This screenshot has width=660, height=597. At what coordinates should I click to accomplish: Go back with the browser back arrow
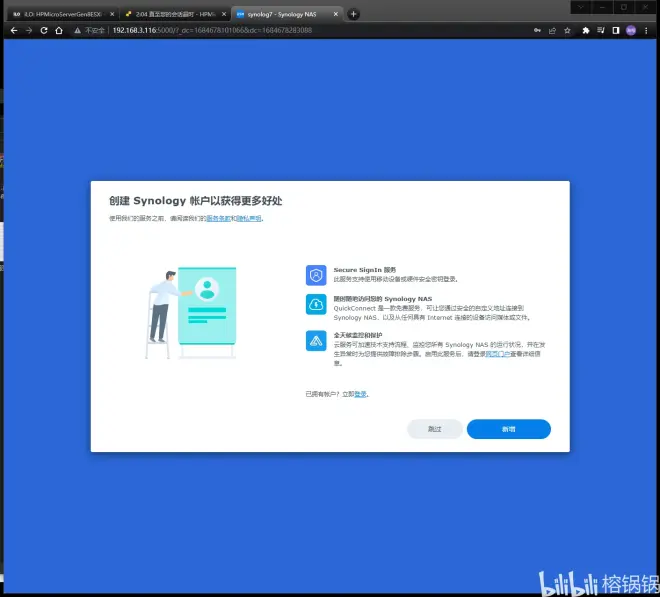pyautogui.click(x=14, y=30)
